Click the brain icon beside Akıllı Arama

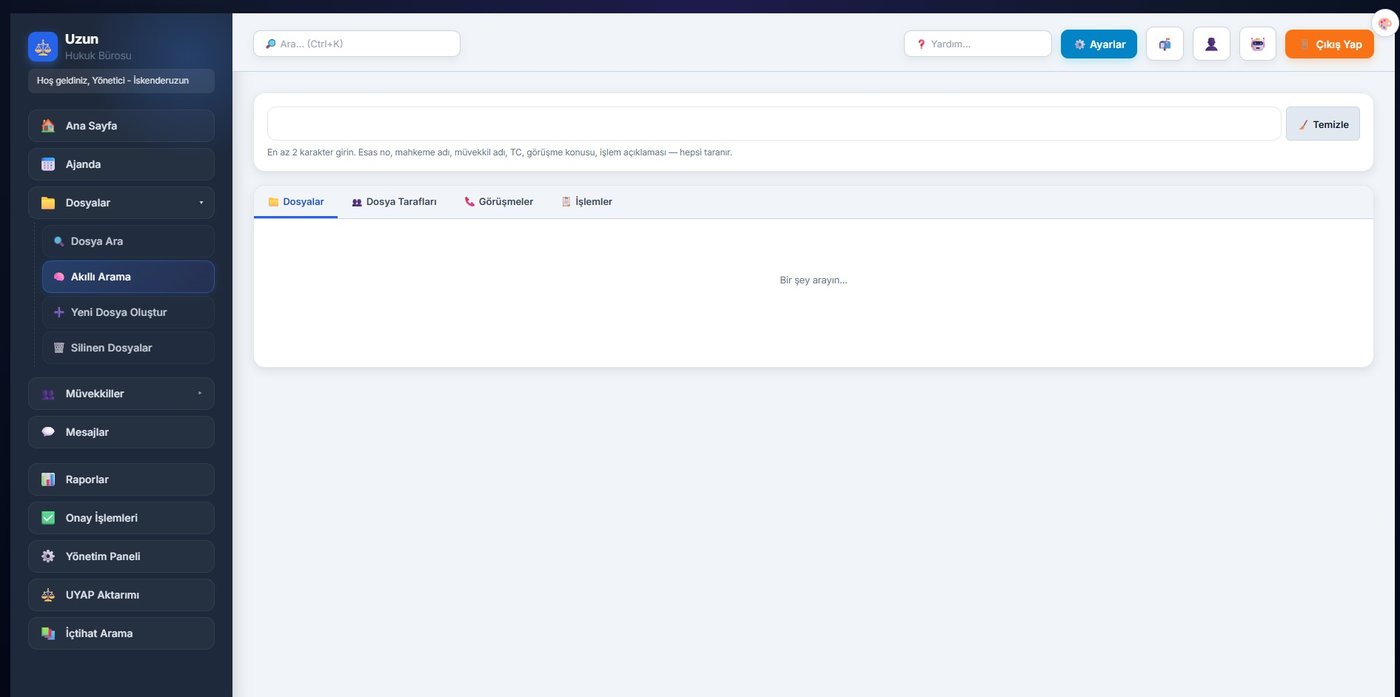point(59,277)
